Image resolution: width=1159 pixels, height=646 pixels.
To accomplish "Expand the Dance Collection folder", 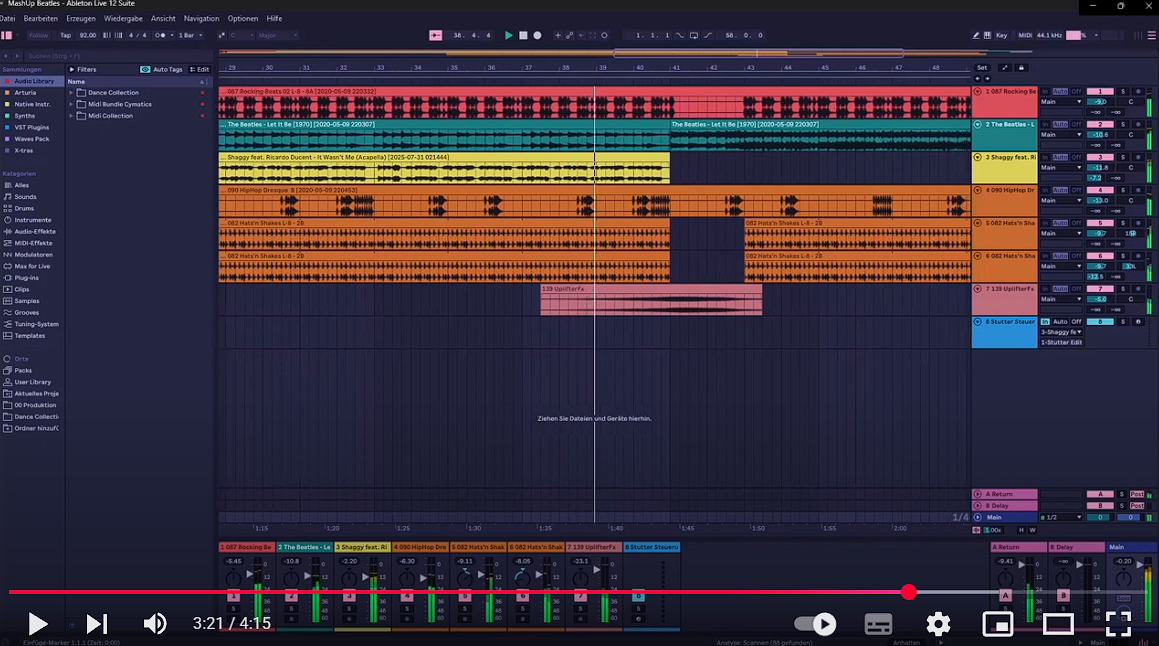I will point(72,93).
